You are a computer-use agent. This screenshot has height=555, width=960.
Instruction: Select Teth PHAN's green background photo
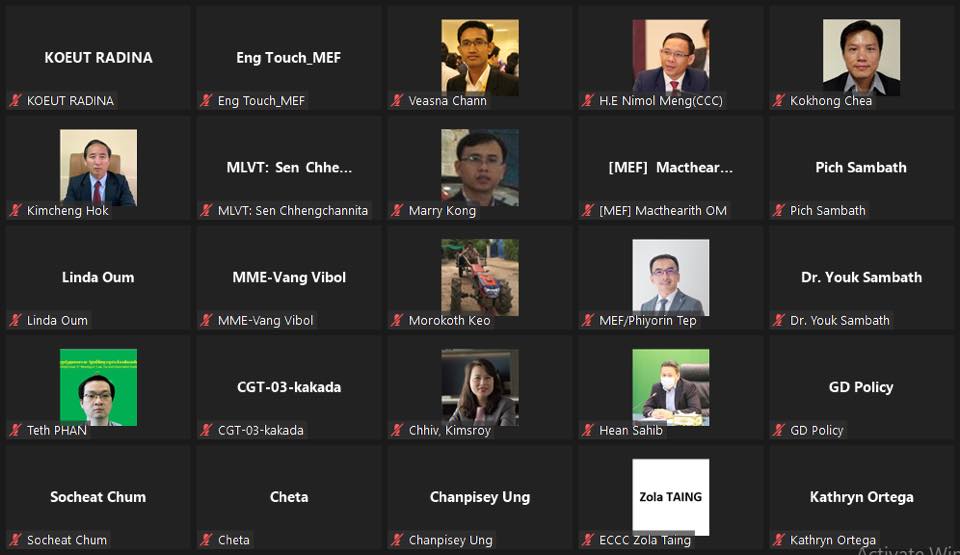[x=99, y=387]
